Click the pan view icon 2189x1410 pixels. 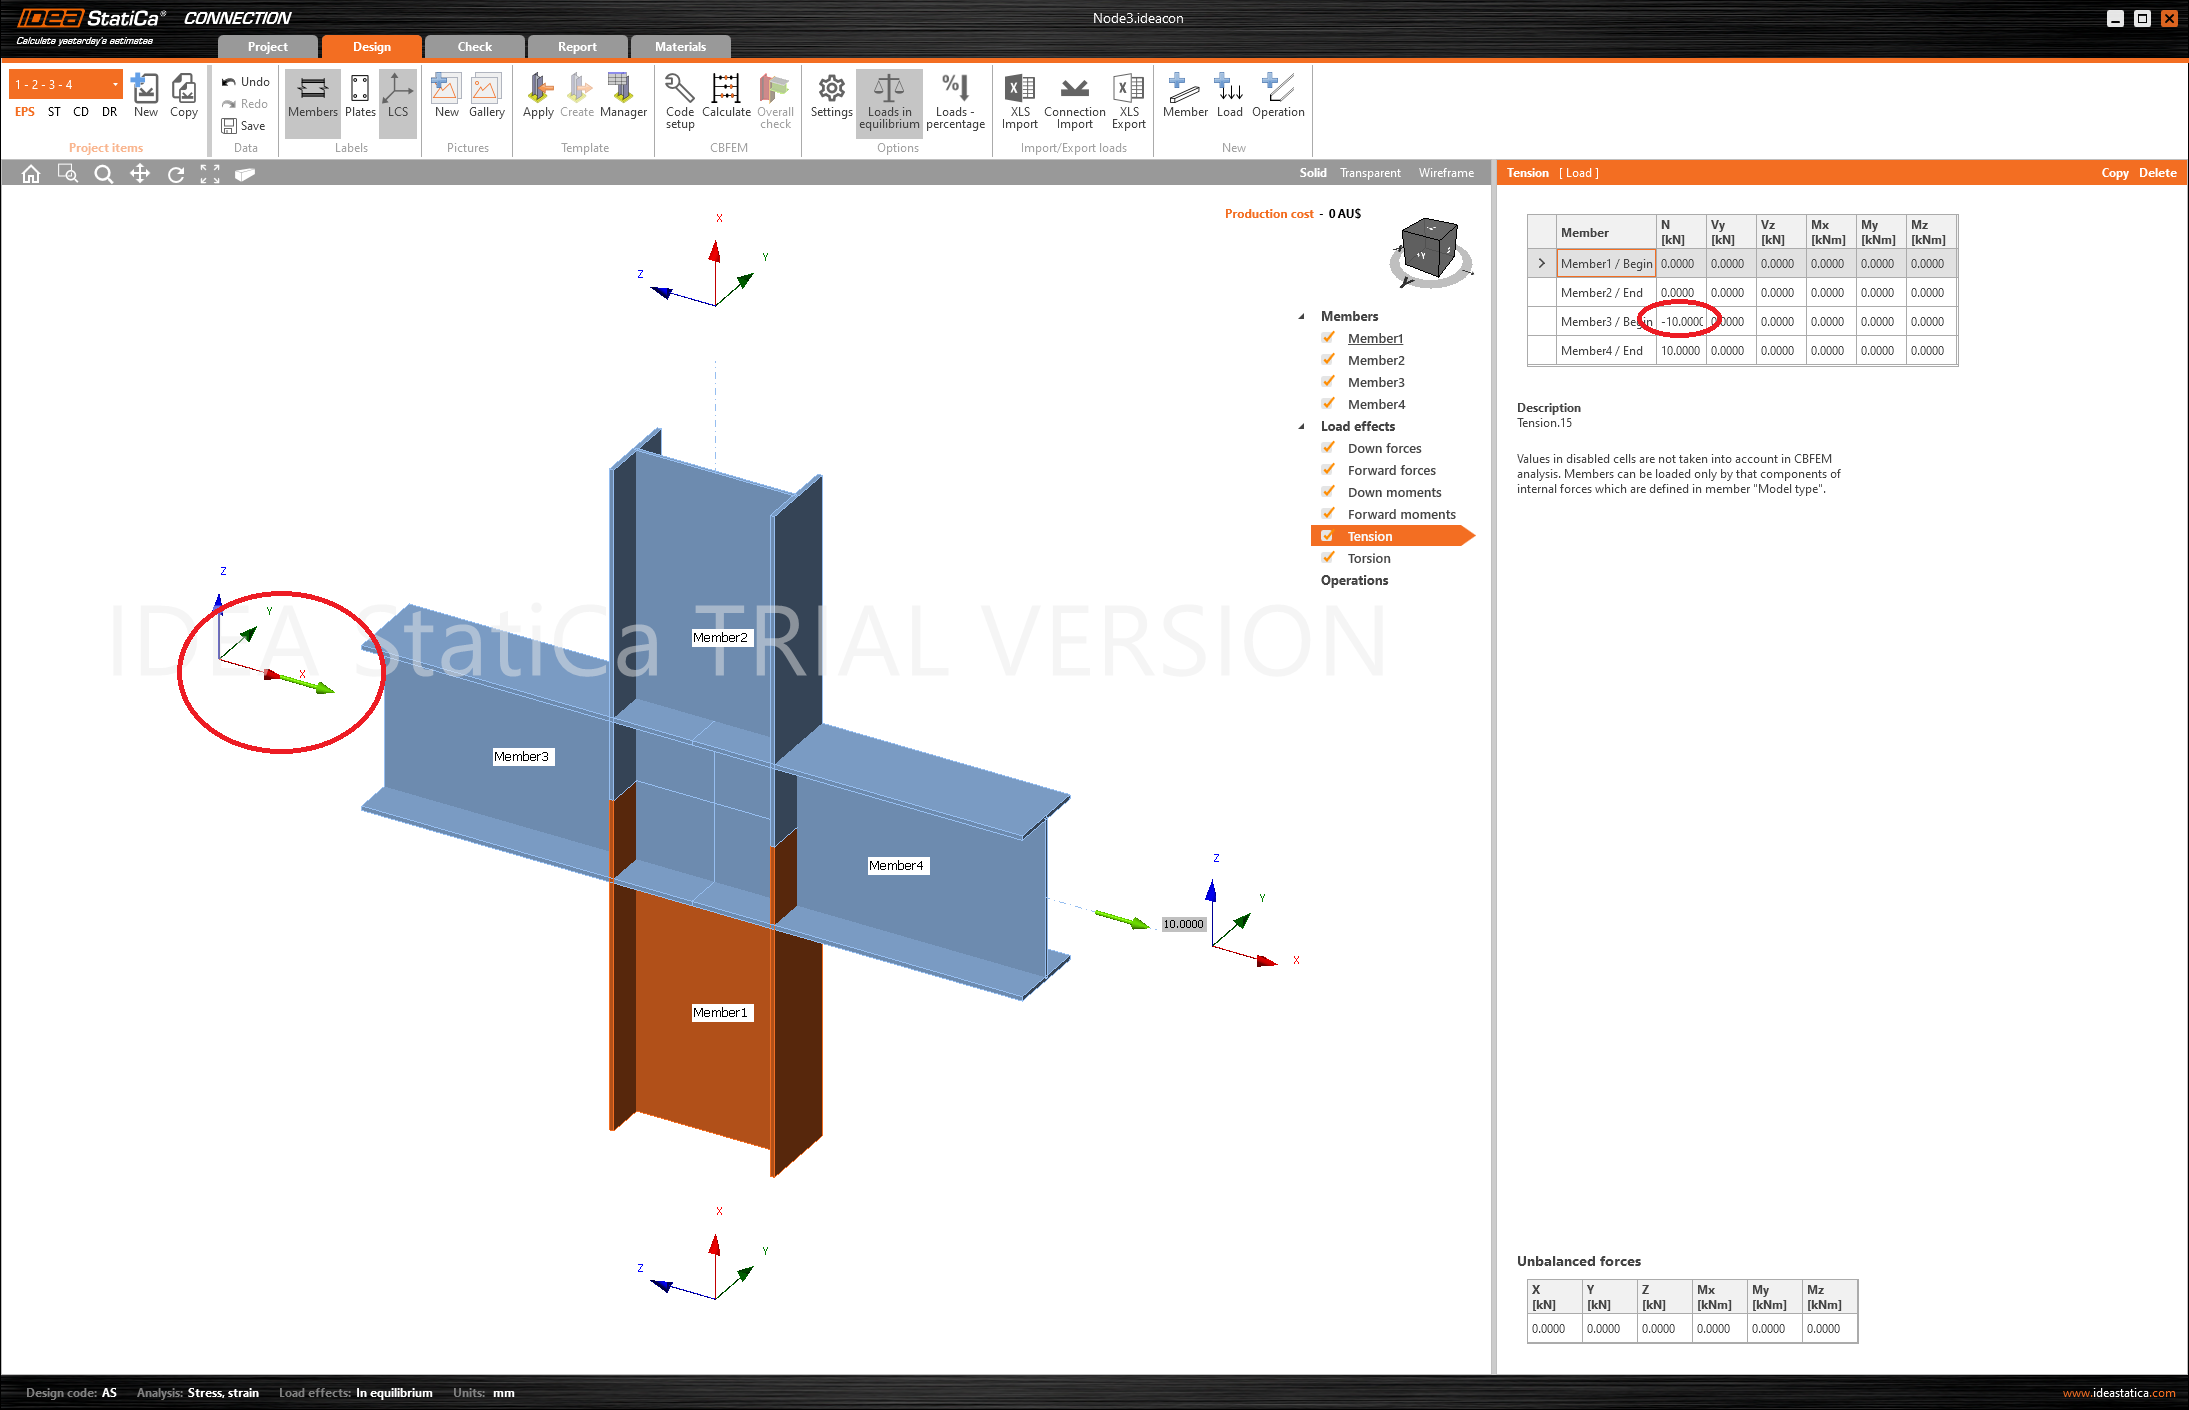(140, 174)
